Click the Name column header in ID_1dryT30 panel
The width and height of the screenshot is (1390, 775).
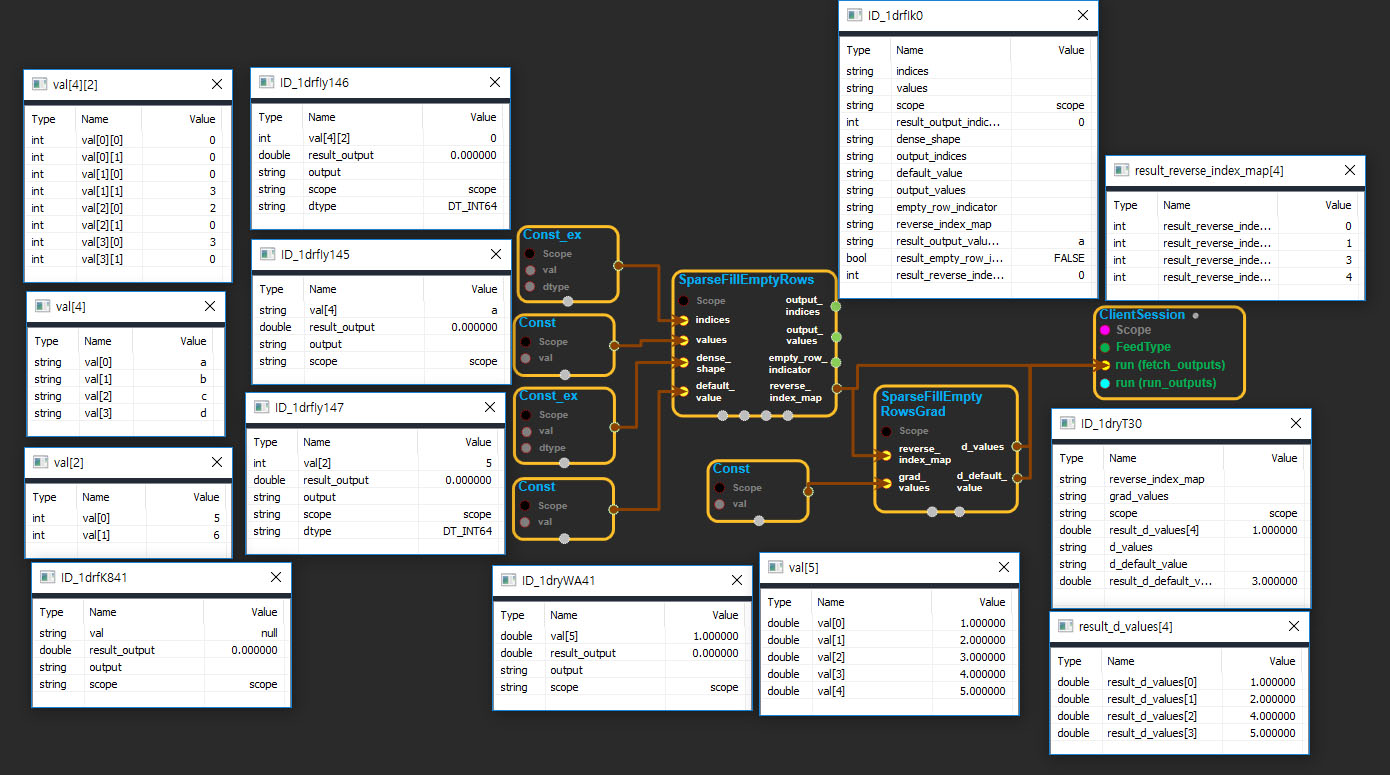coord(1123,458)
